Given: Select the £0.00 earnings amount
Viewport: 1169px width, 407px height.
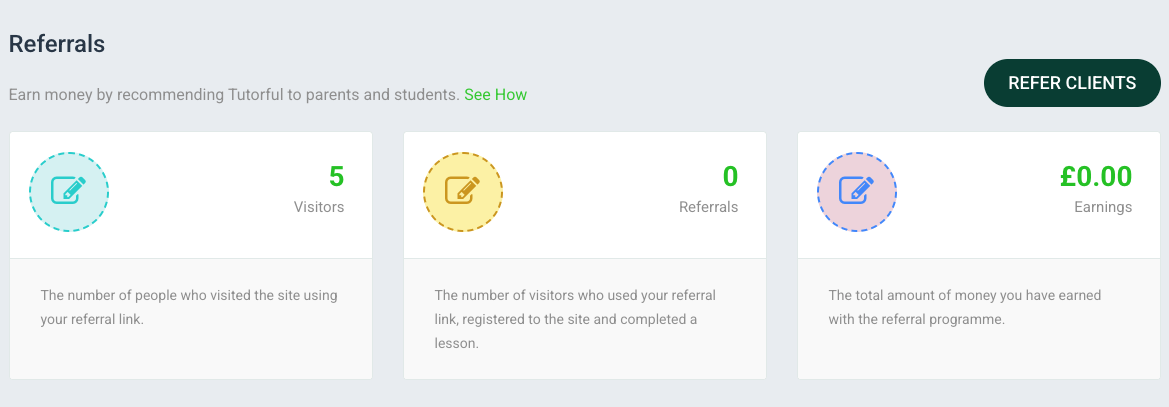Looking at the screenshot, I should [x=1096, y=177].
